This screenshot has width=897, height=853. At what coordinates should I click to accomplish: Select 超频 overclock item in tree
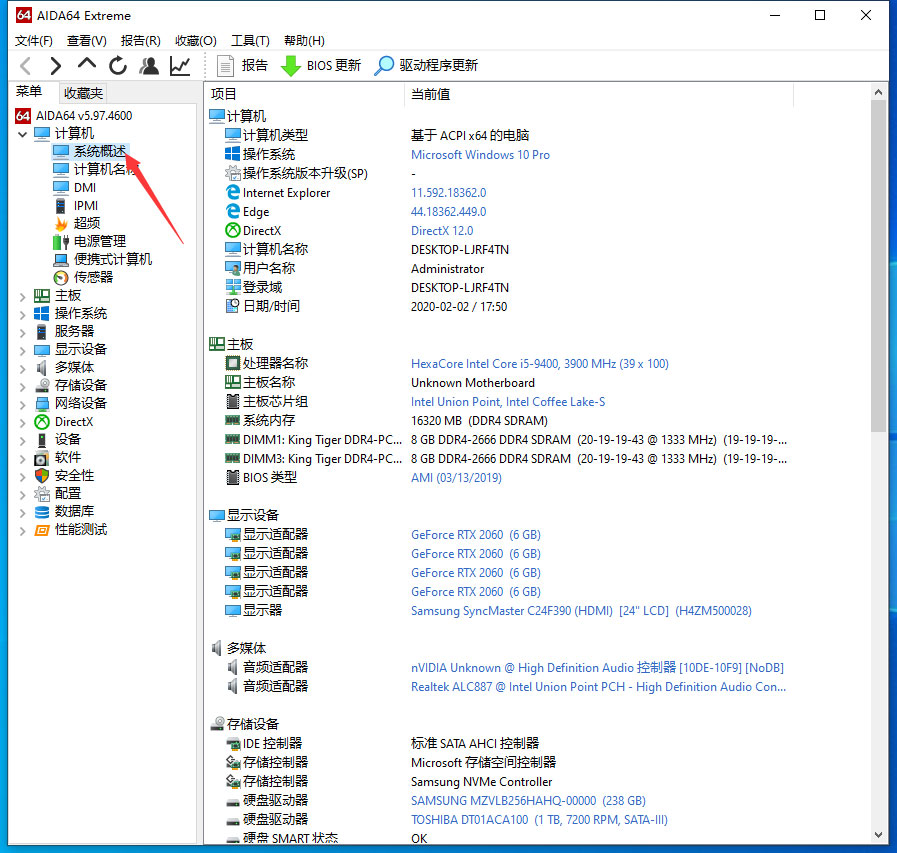(87, 223)
